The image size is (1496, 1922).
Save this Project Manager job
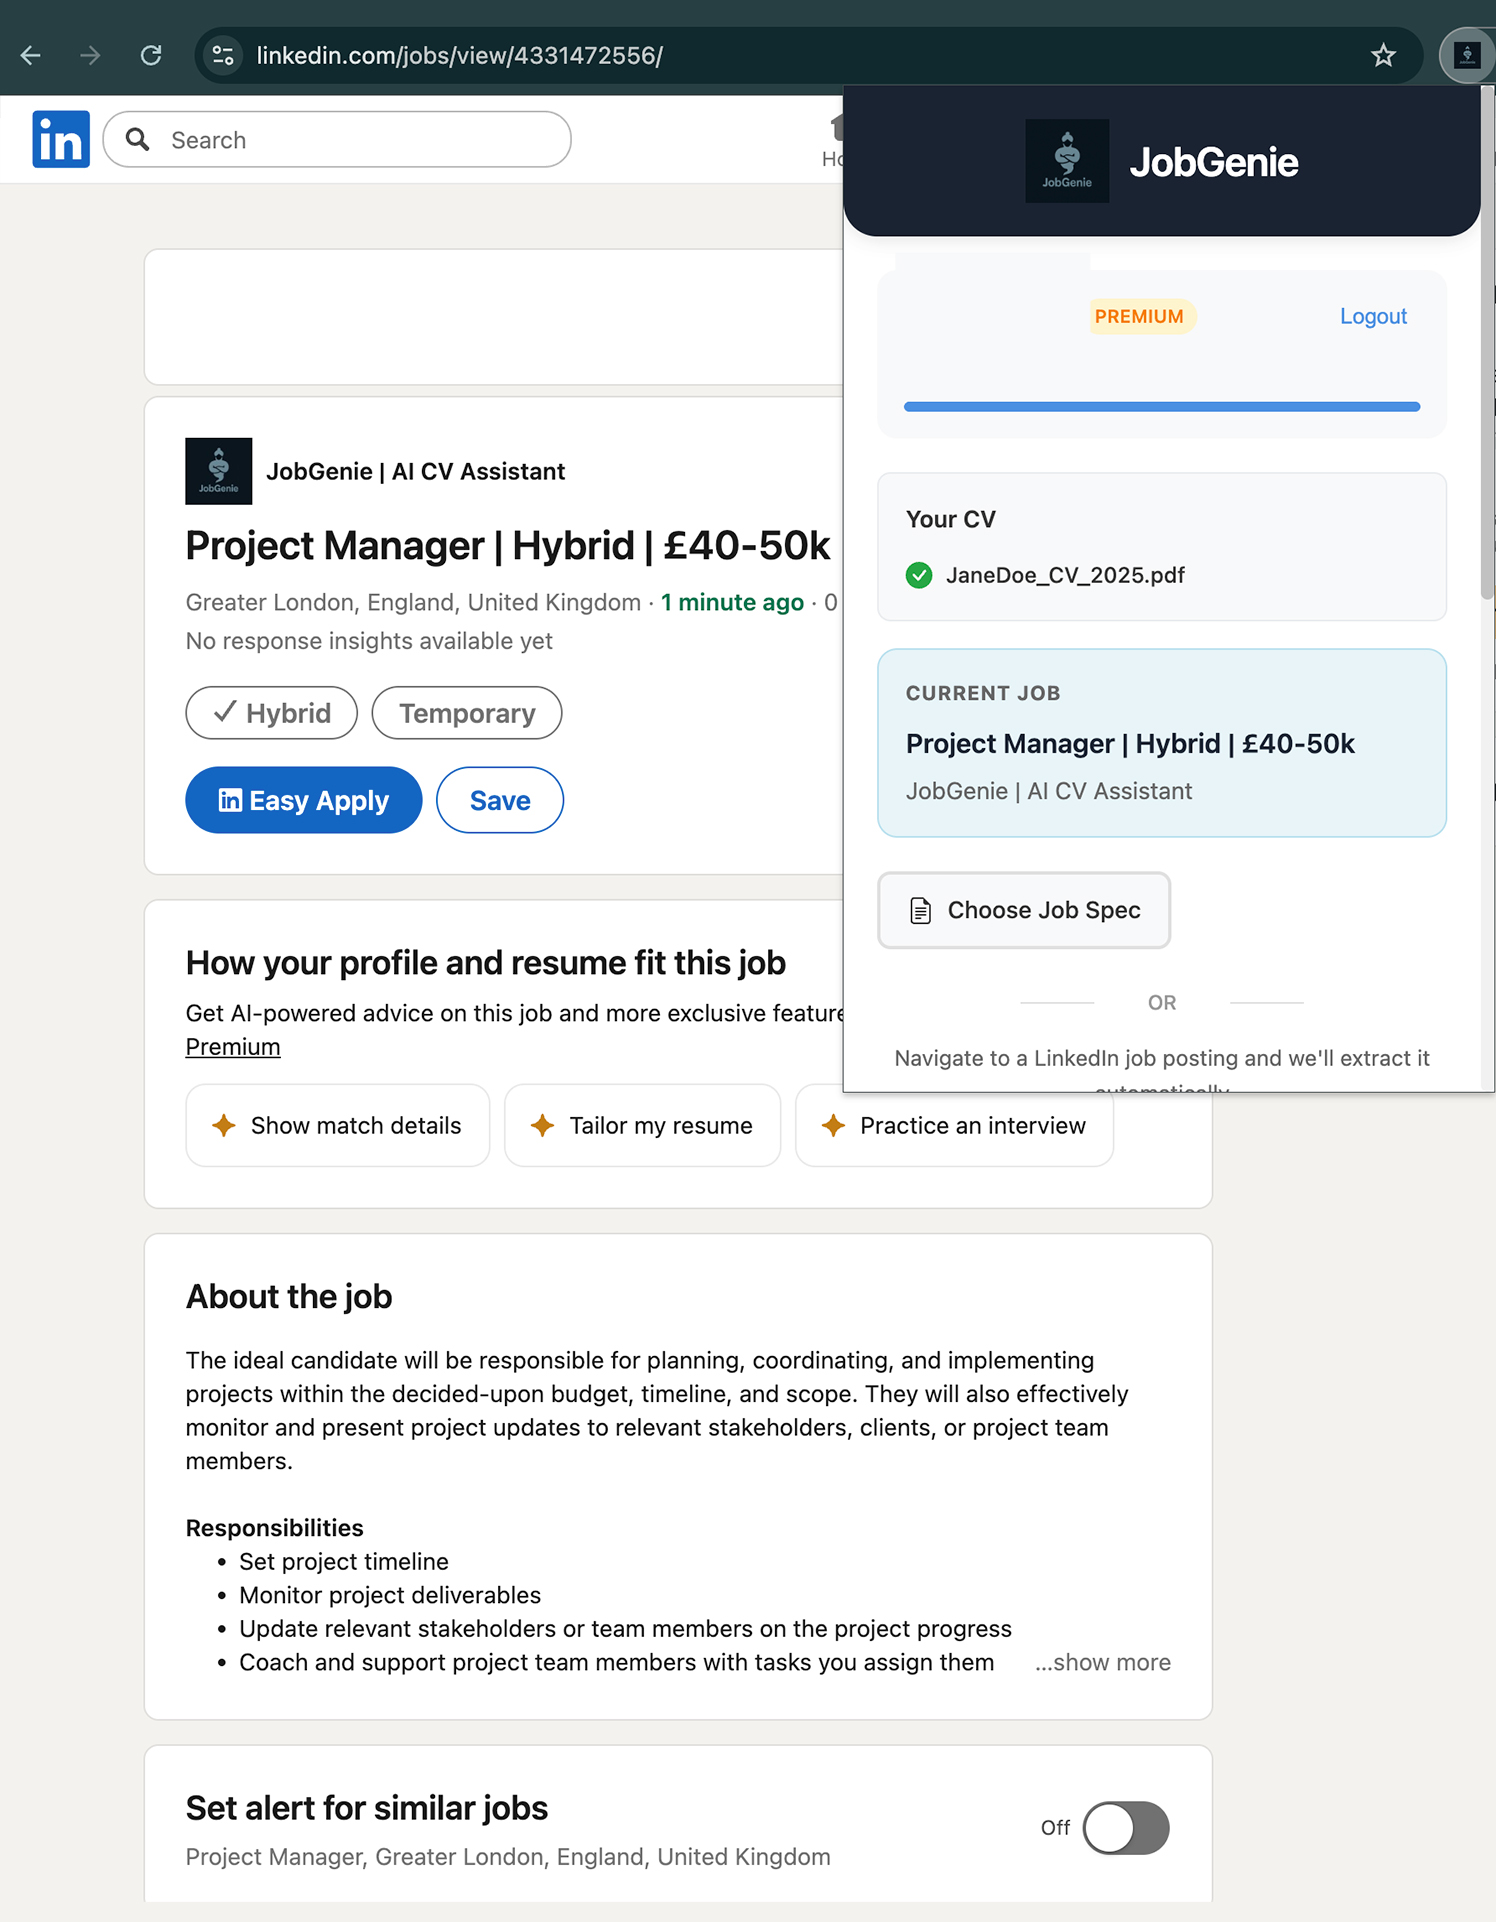point(500,800)
